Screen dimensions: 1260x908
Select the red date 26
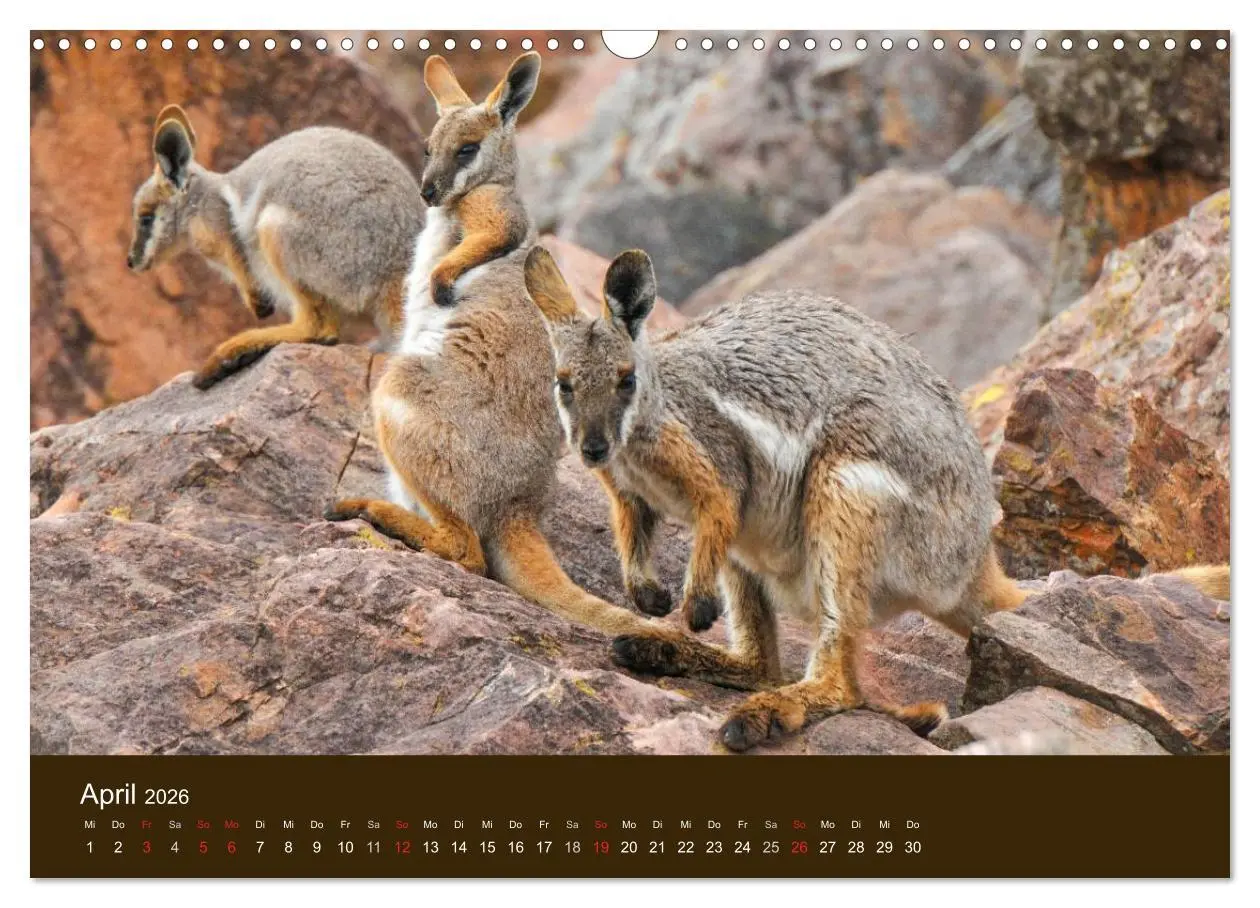799,849
